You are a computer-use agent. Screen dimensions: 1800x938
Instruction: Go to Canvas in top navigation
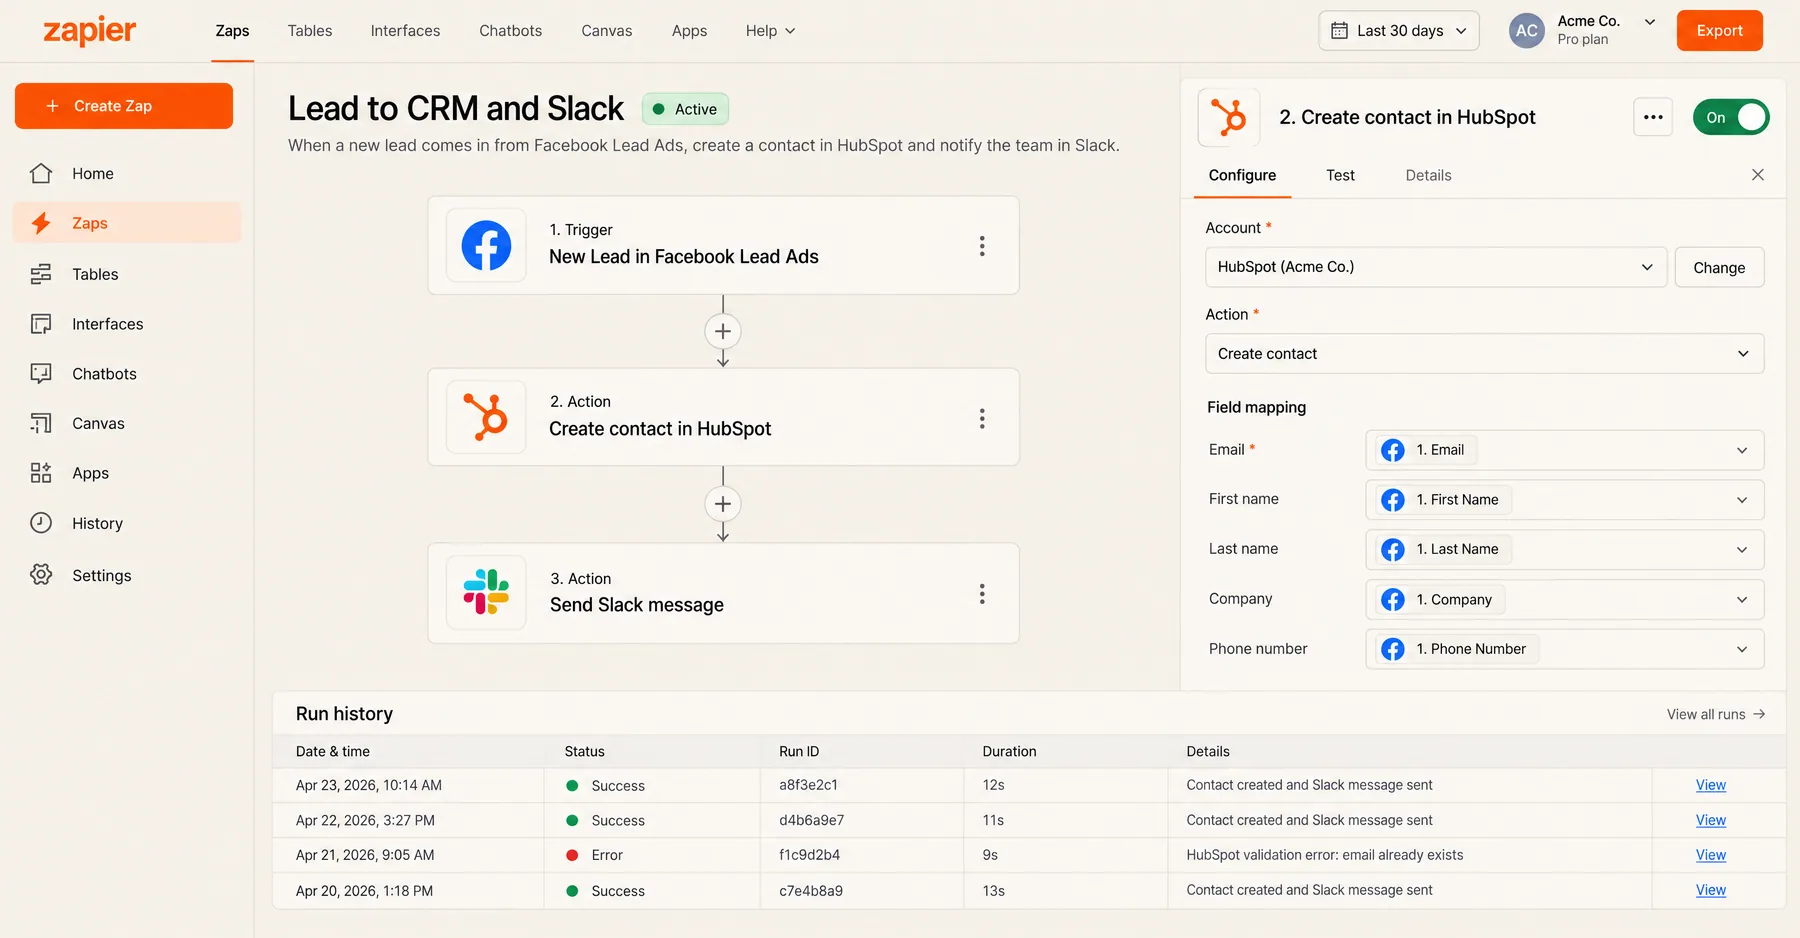[x=607, y=31]
